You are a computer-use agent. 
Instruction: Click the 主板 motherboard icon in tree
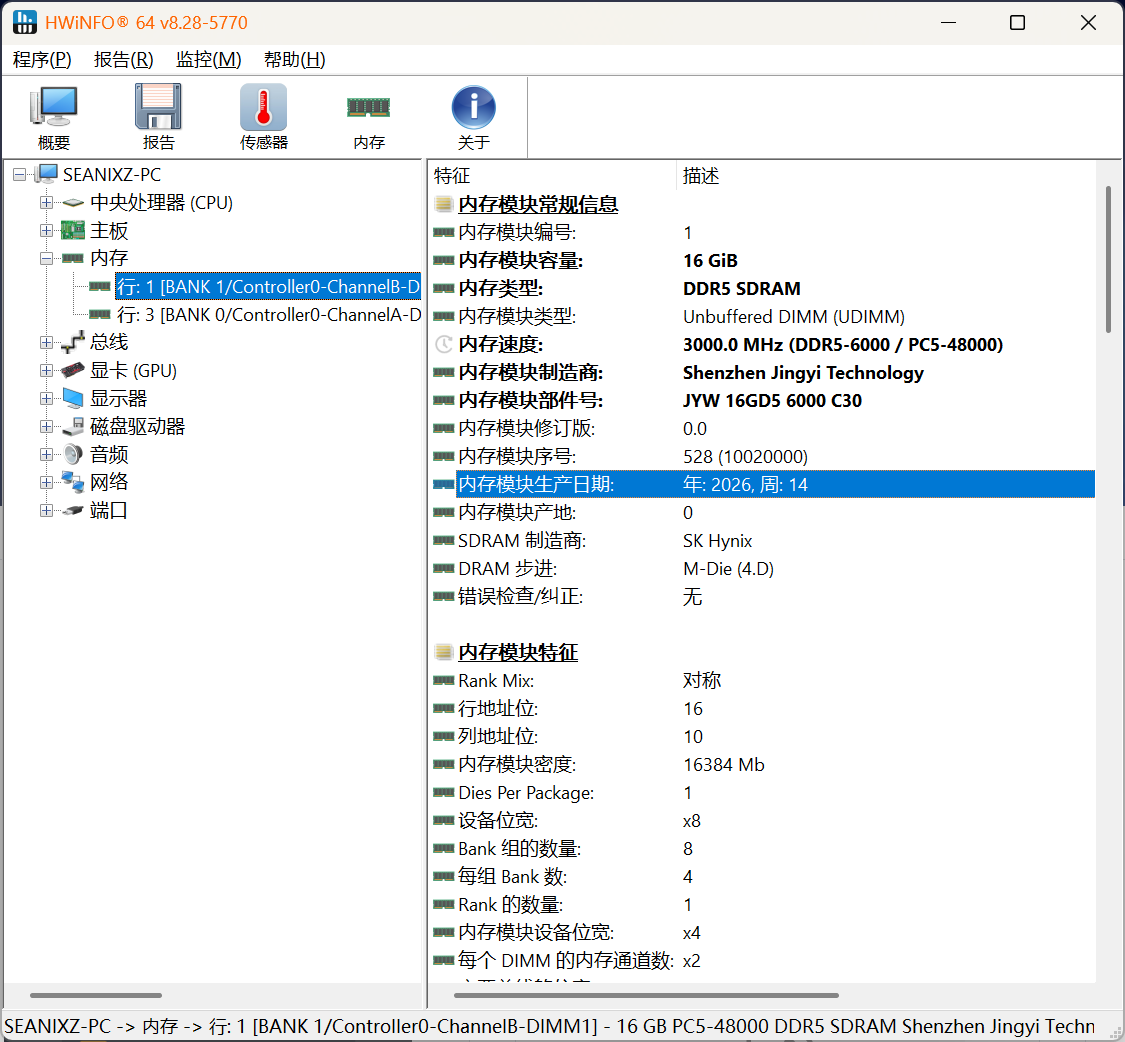[x=72, y=230]
